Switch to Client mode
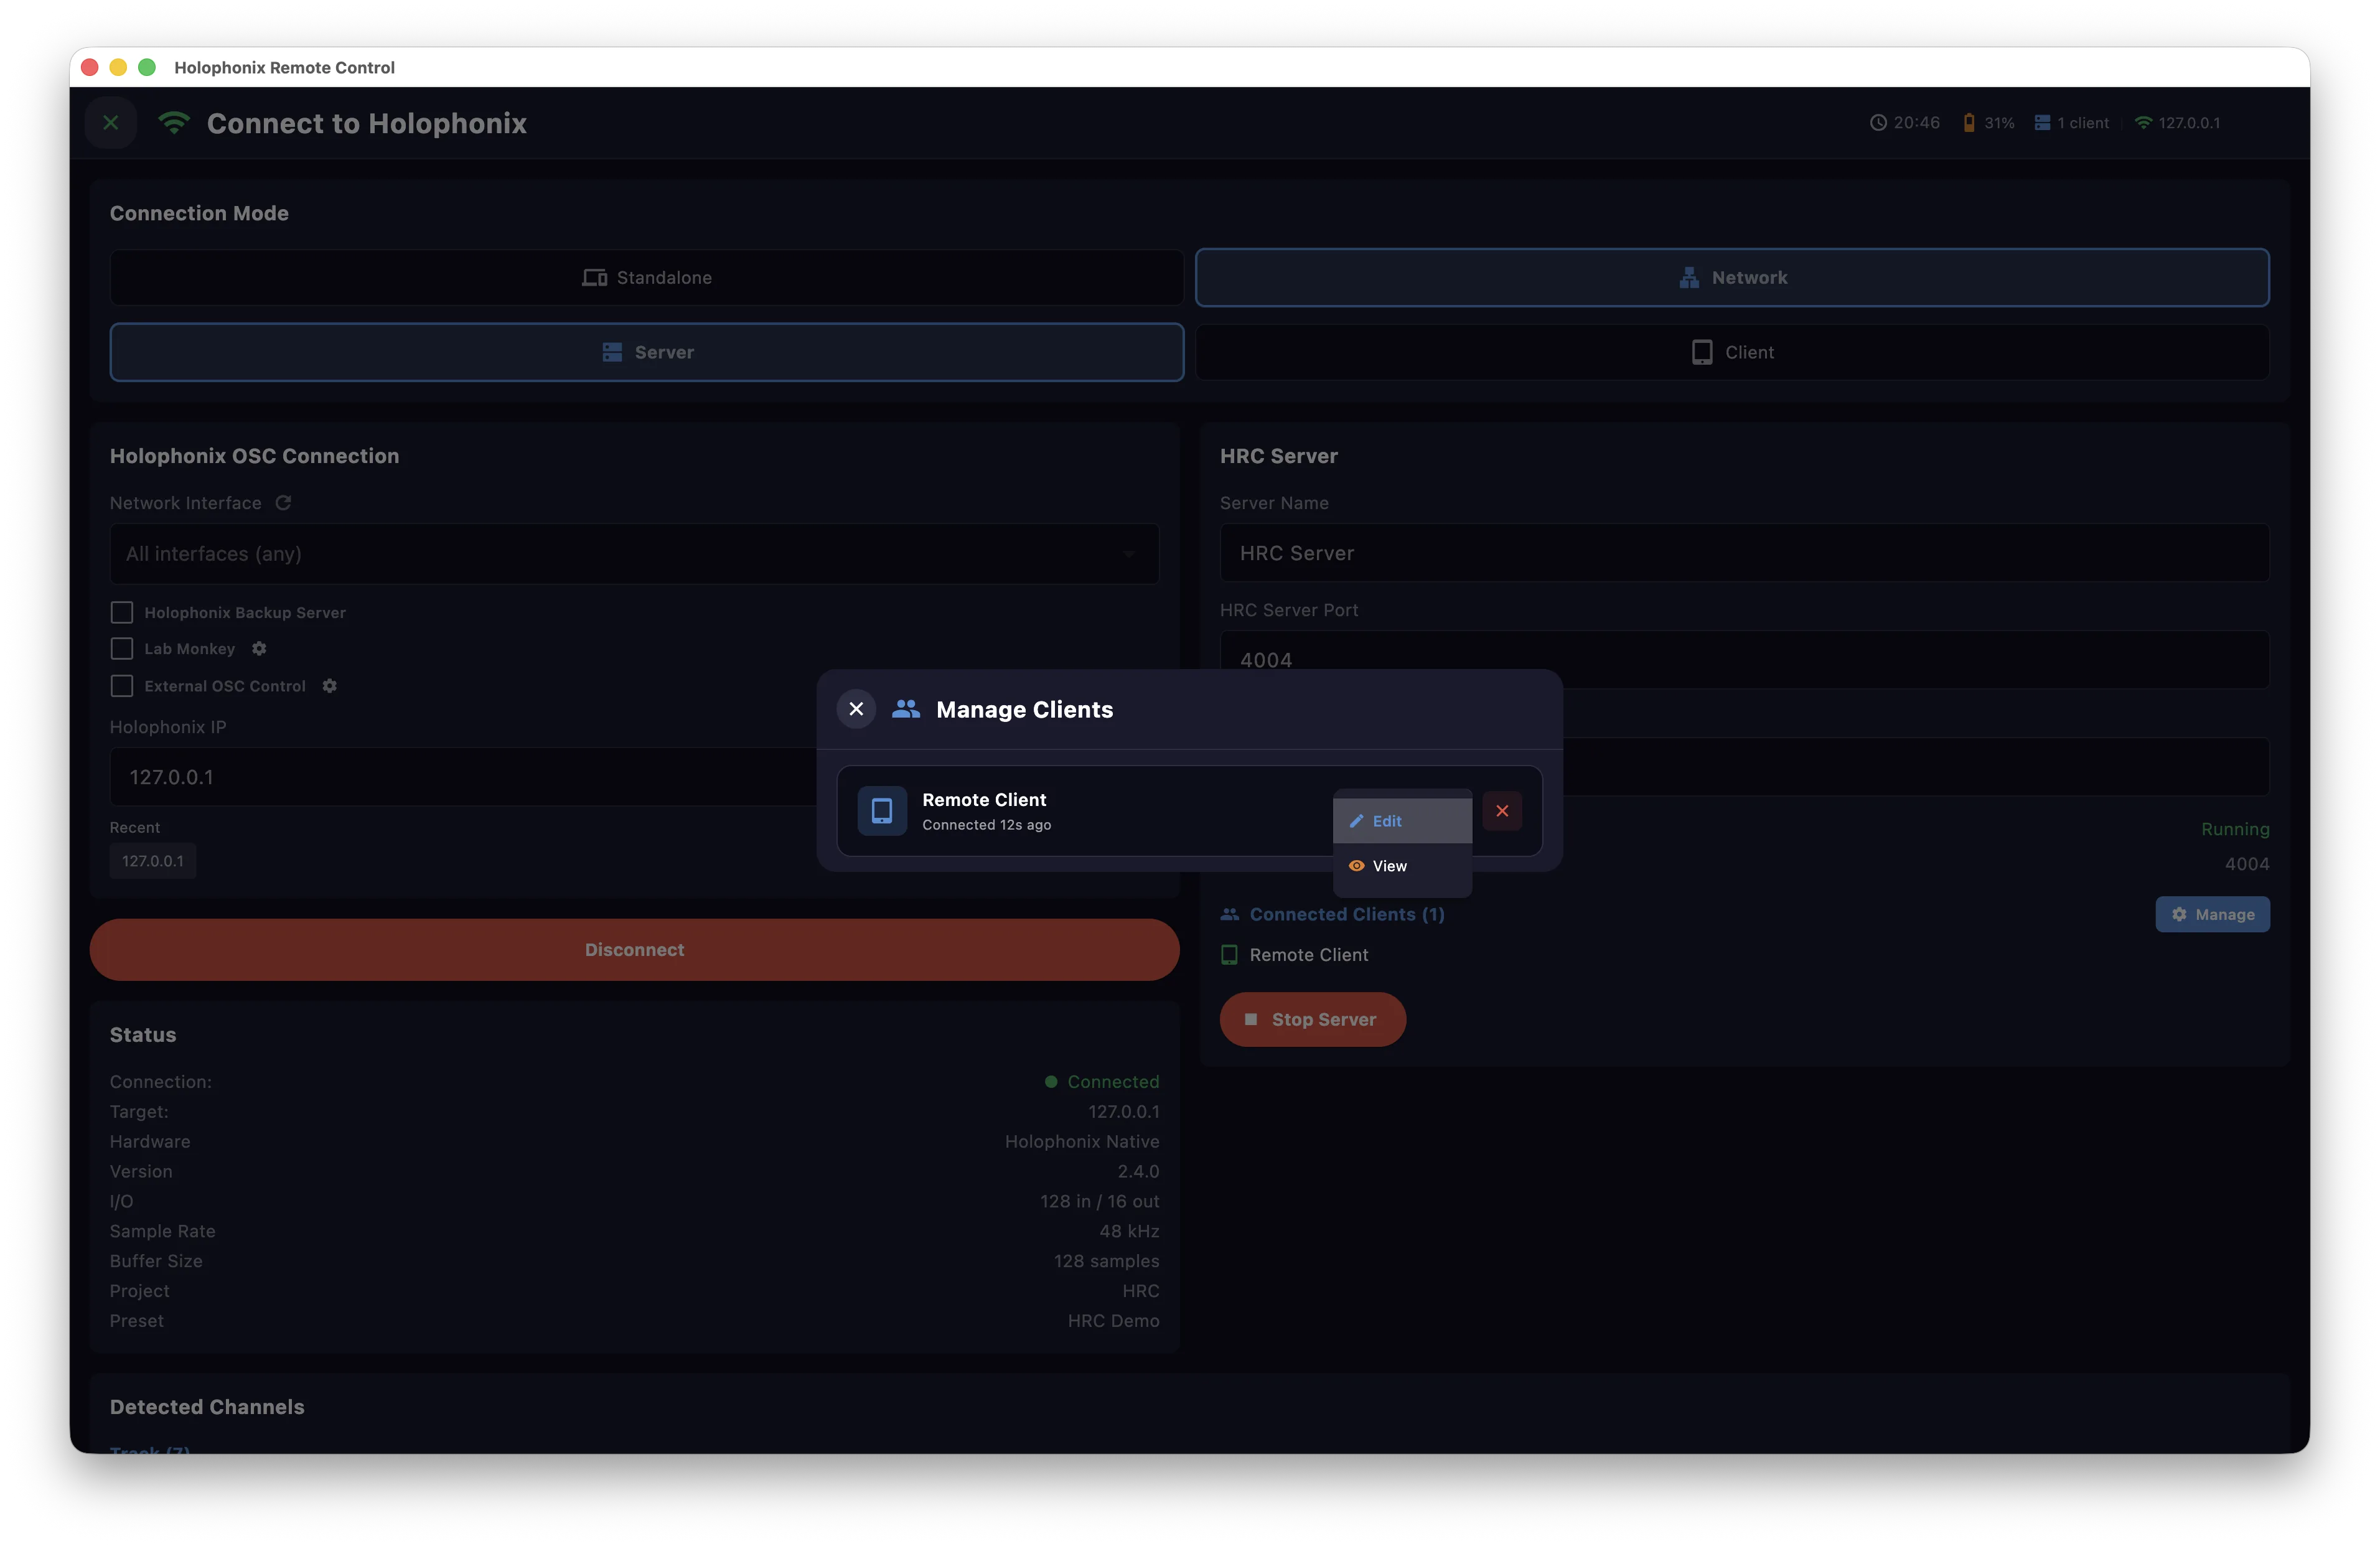This screenshot has height=1546, width=2380. point(1732,352)
